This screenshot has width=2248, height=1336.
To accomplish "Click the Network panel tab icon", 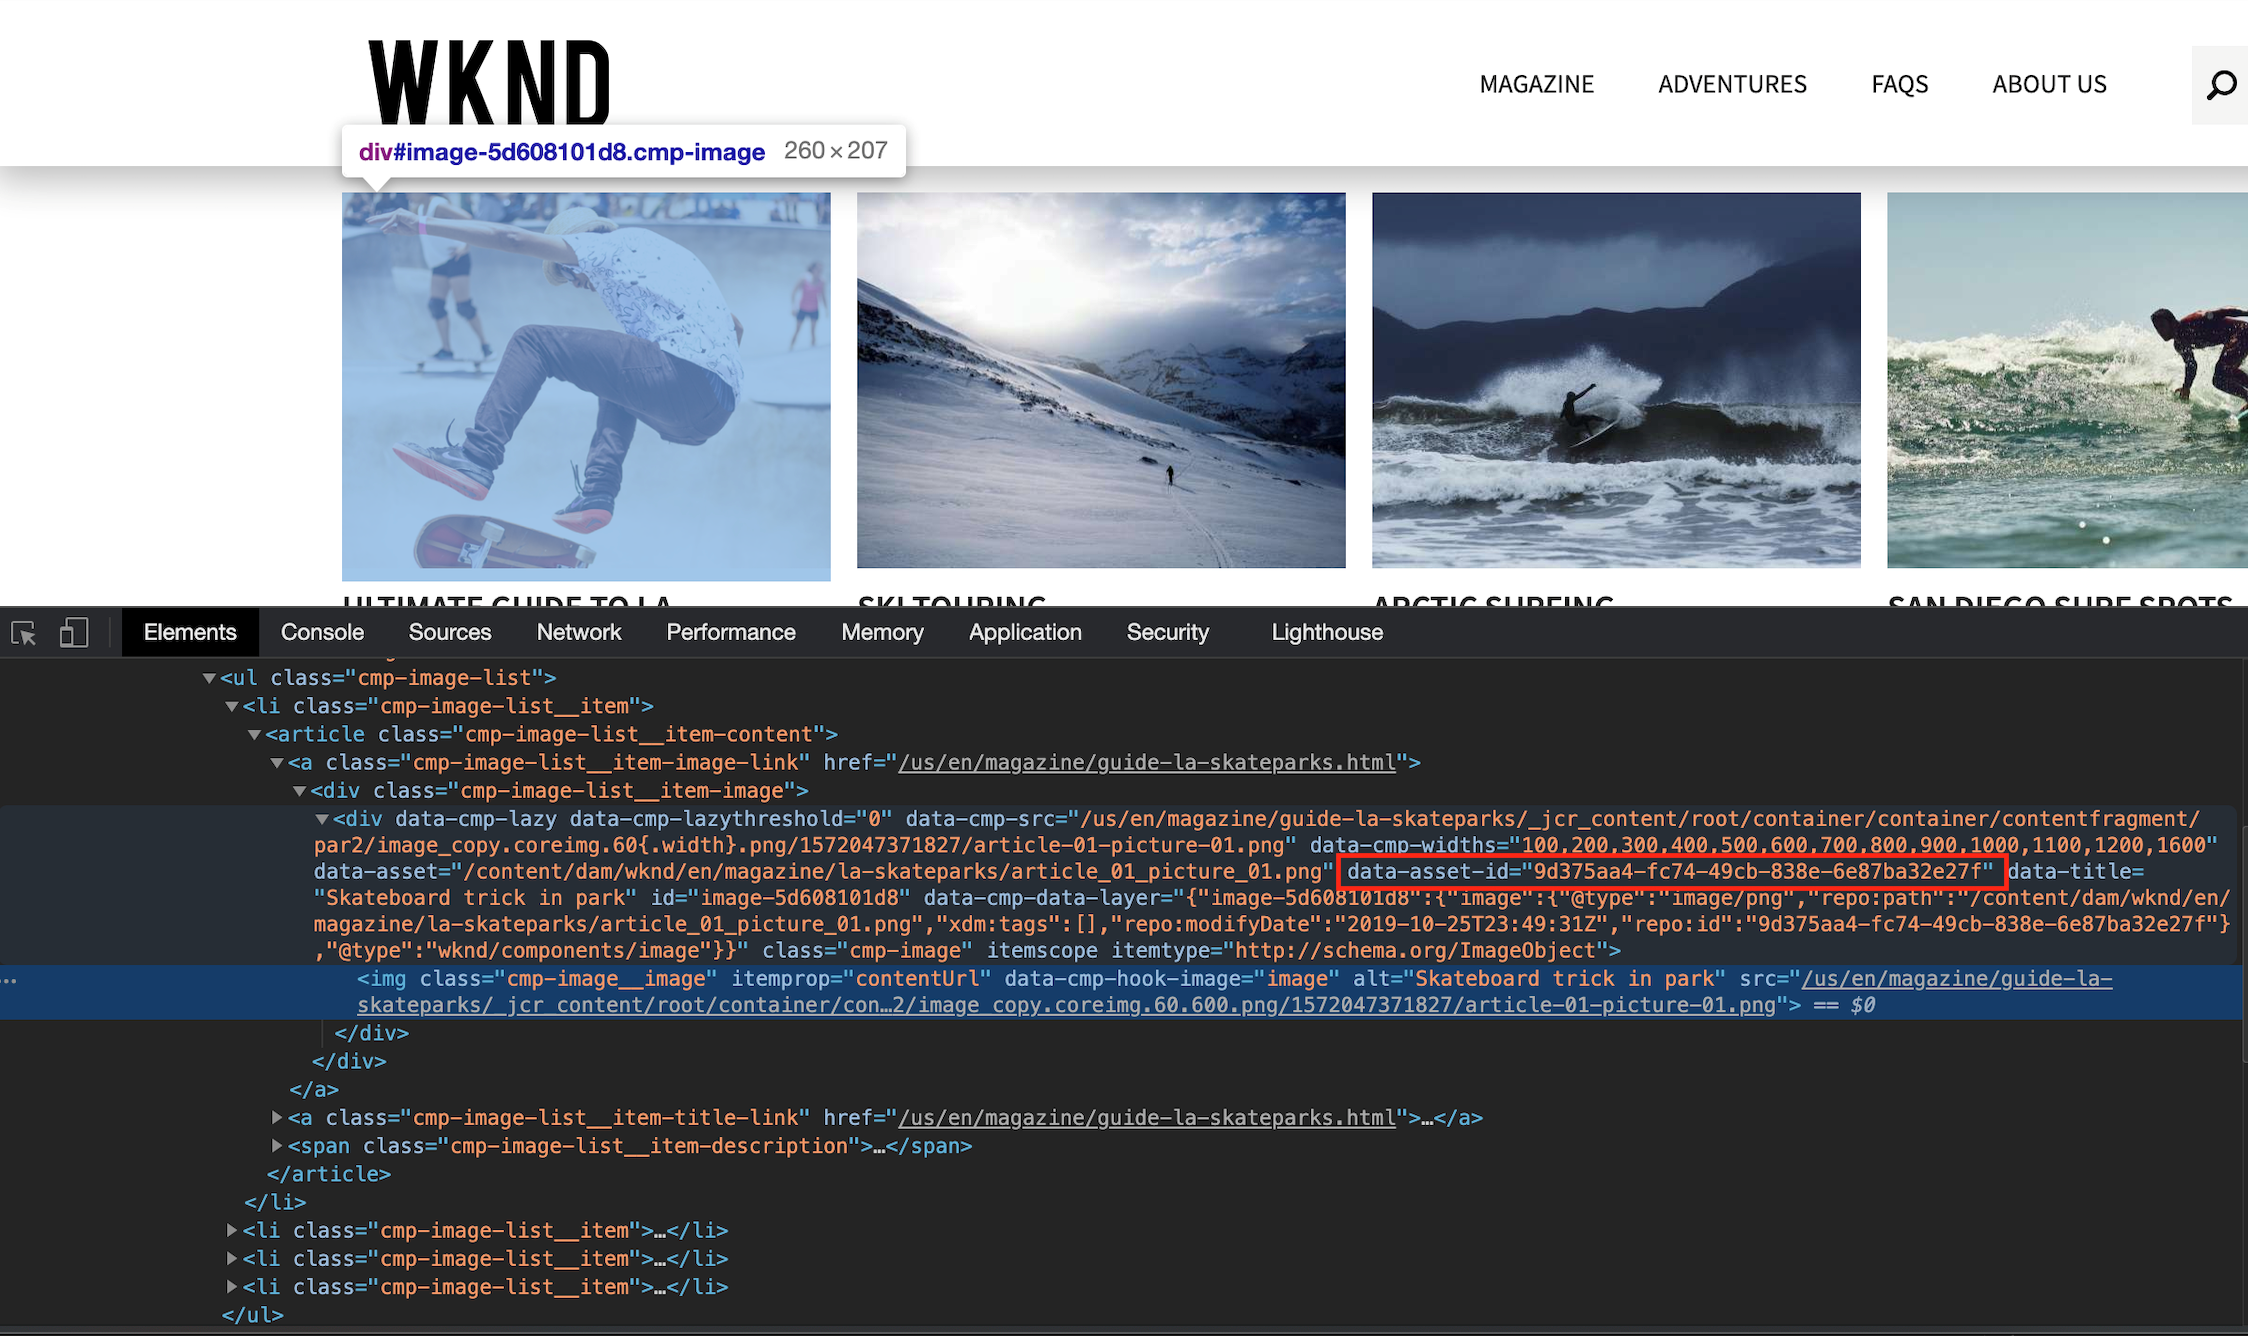I will (x=579, y=631).
